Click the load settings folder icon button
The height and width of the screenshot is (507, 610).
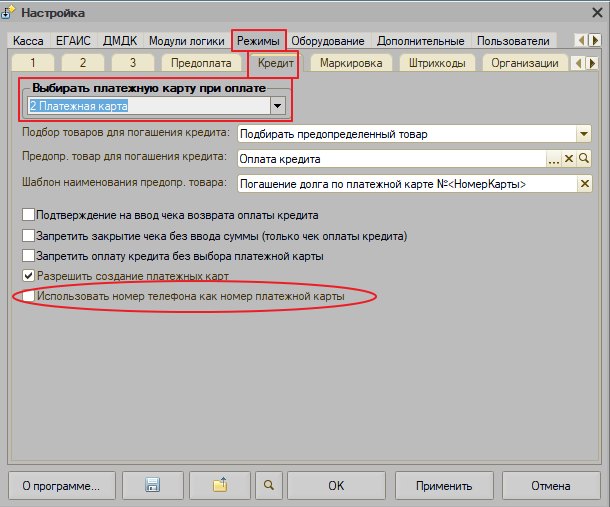220,485
